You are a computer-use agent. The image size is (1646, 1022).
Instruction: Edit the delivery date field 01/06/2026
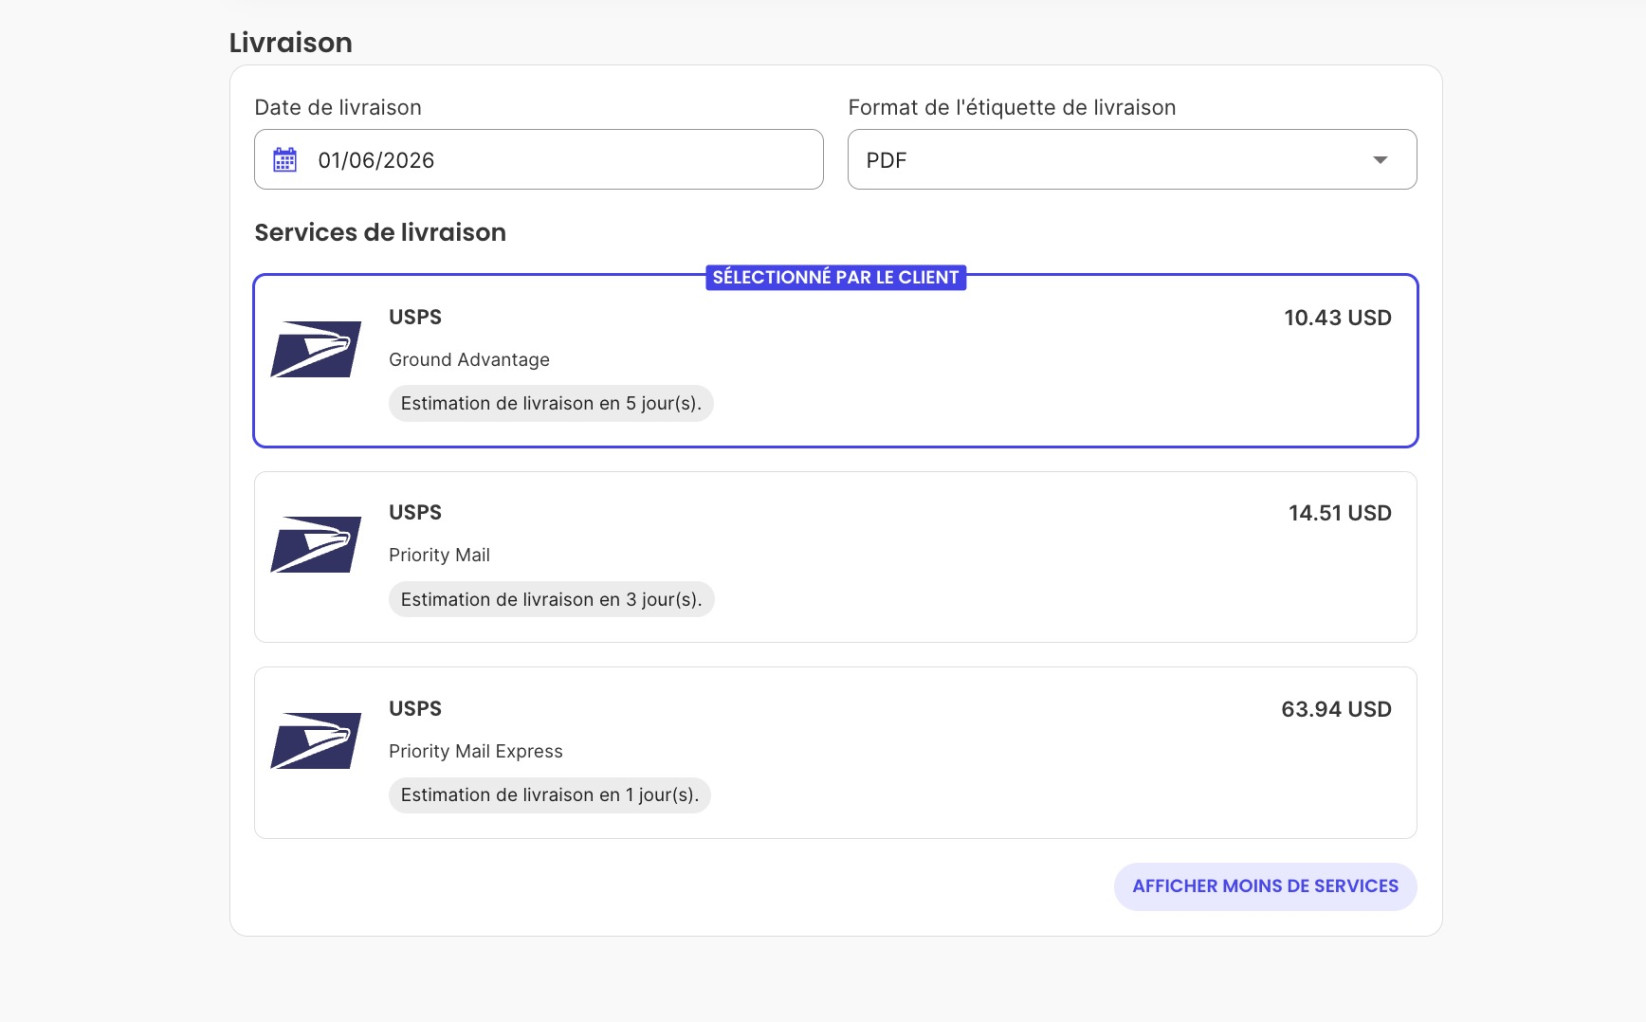pos(539,159)
